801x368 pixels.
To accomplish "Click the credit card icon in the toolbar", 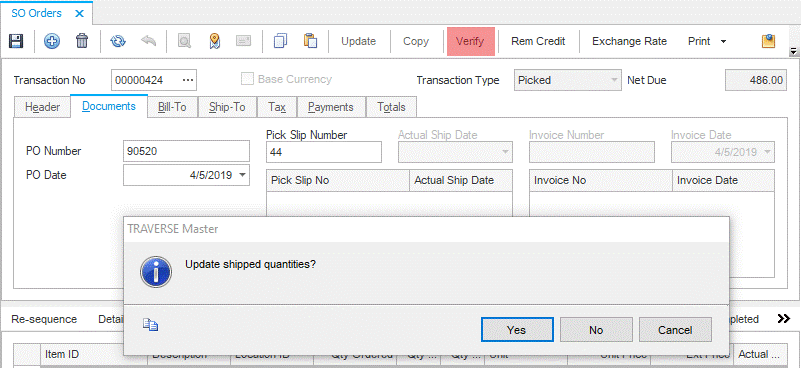I will 243,41.
